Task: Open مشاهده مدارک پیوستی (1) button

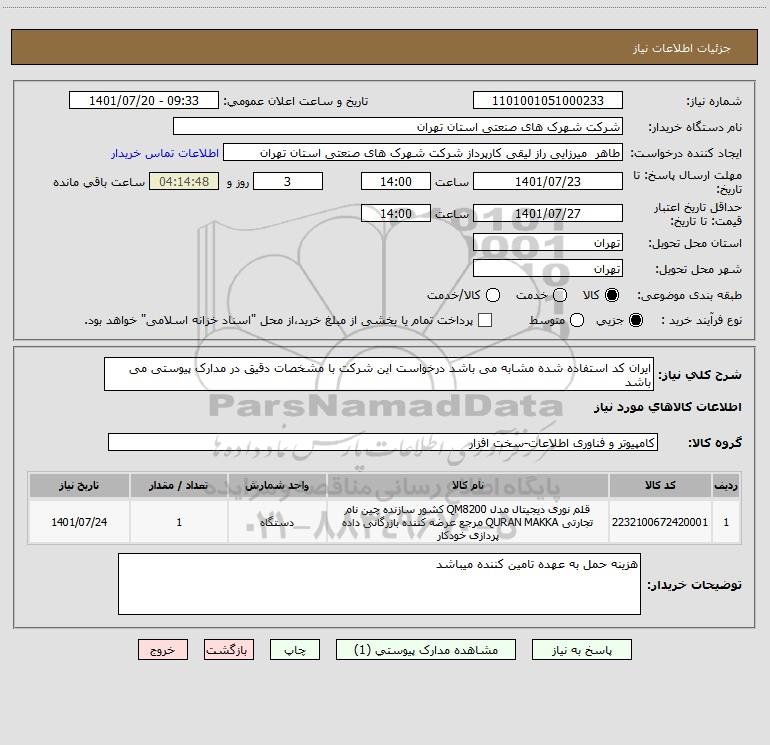Action: tap(426, 650)
